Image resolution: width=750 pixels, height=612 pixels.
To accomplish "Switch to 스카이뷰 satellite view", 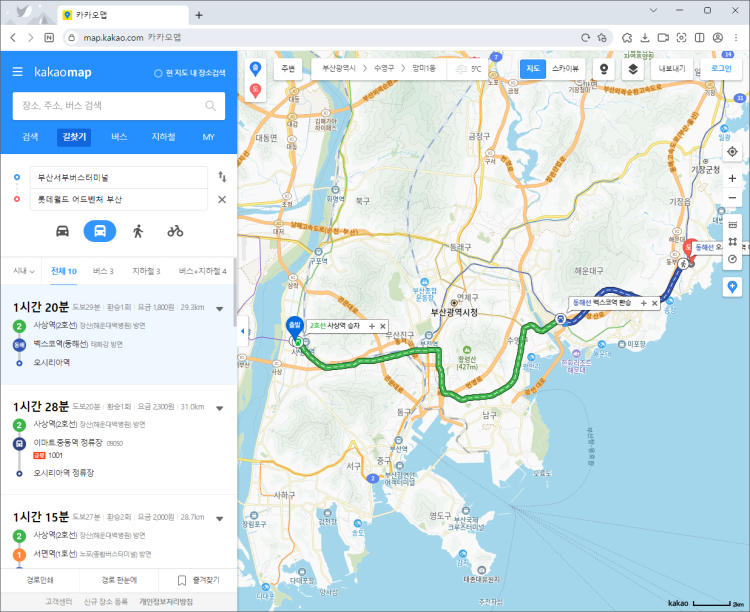I will tap(565, 69).
